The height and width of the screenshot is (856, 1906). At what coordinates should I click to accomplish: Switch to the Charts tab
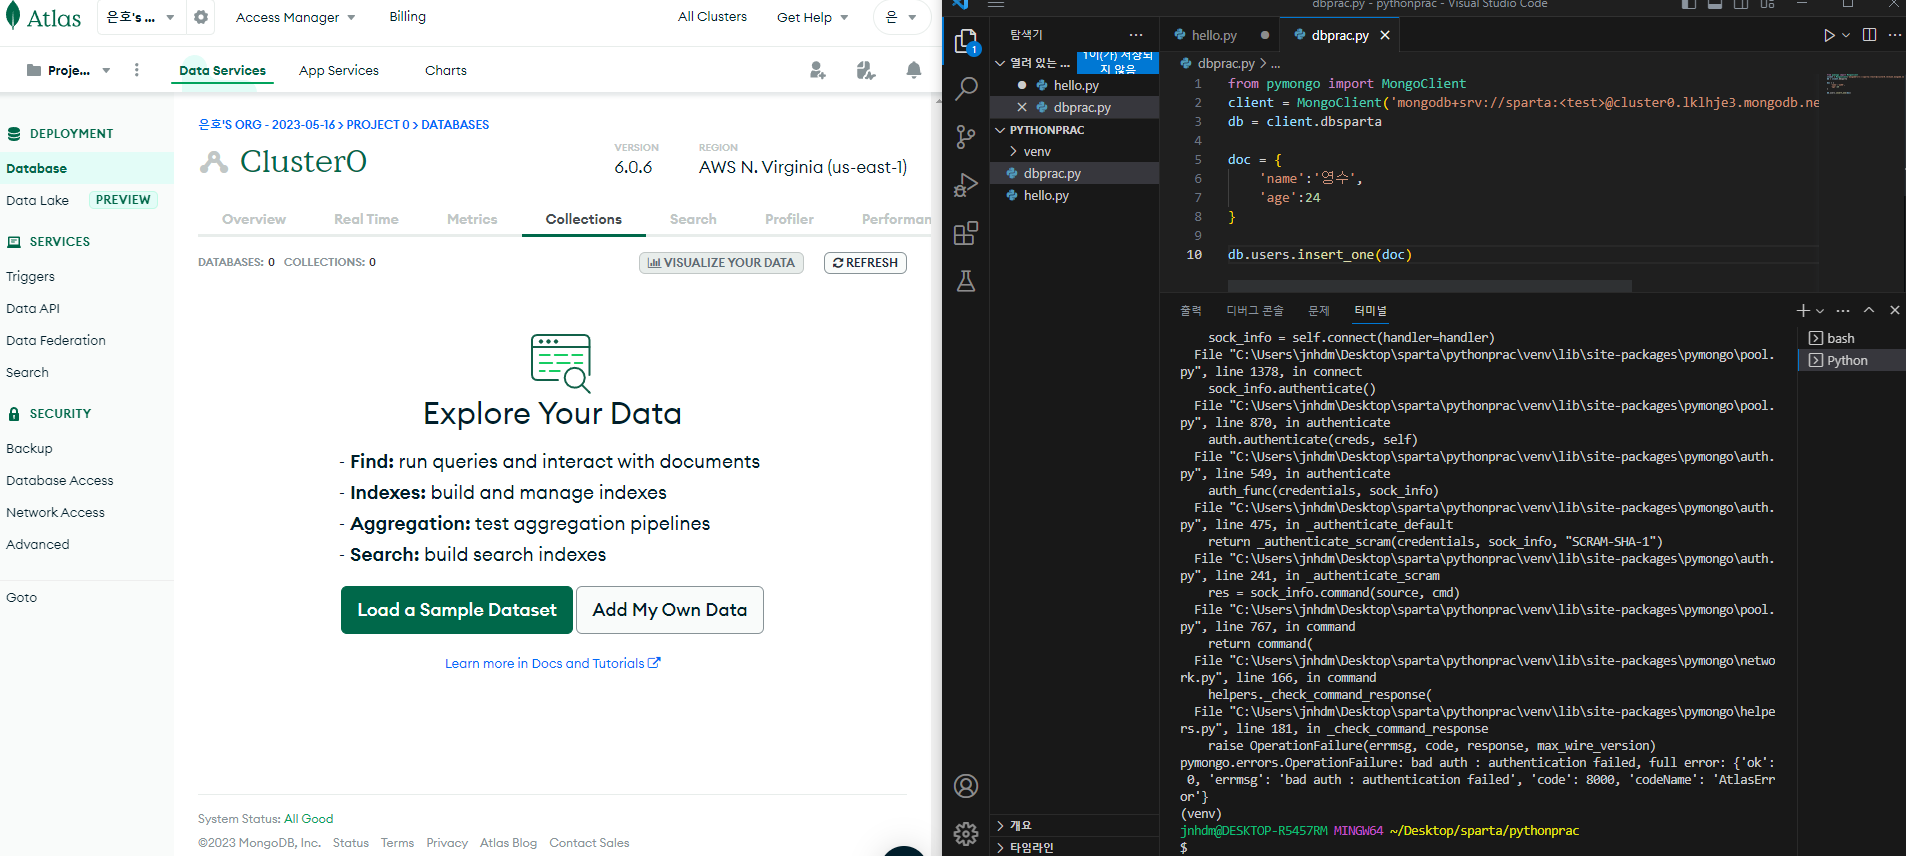446,70
